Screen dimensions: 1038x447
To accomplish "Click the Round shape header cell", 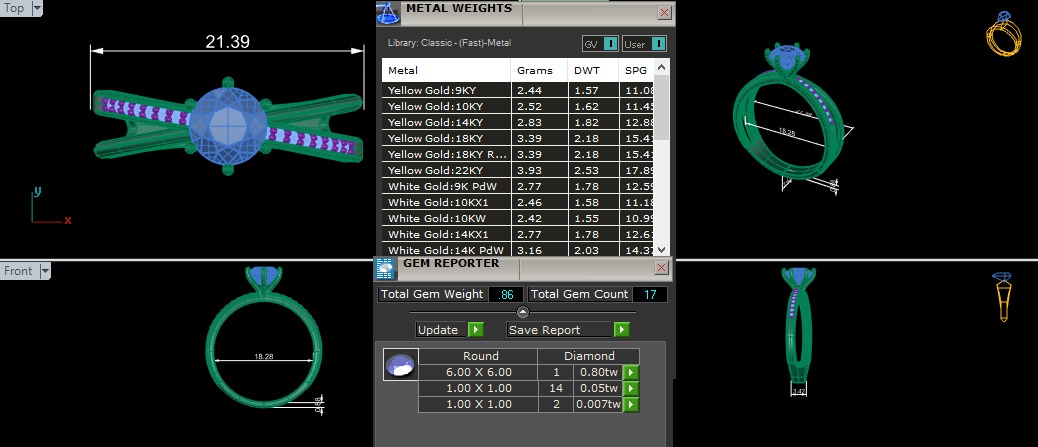I will pyautogui.click(x=479, y=356).
